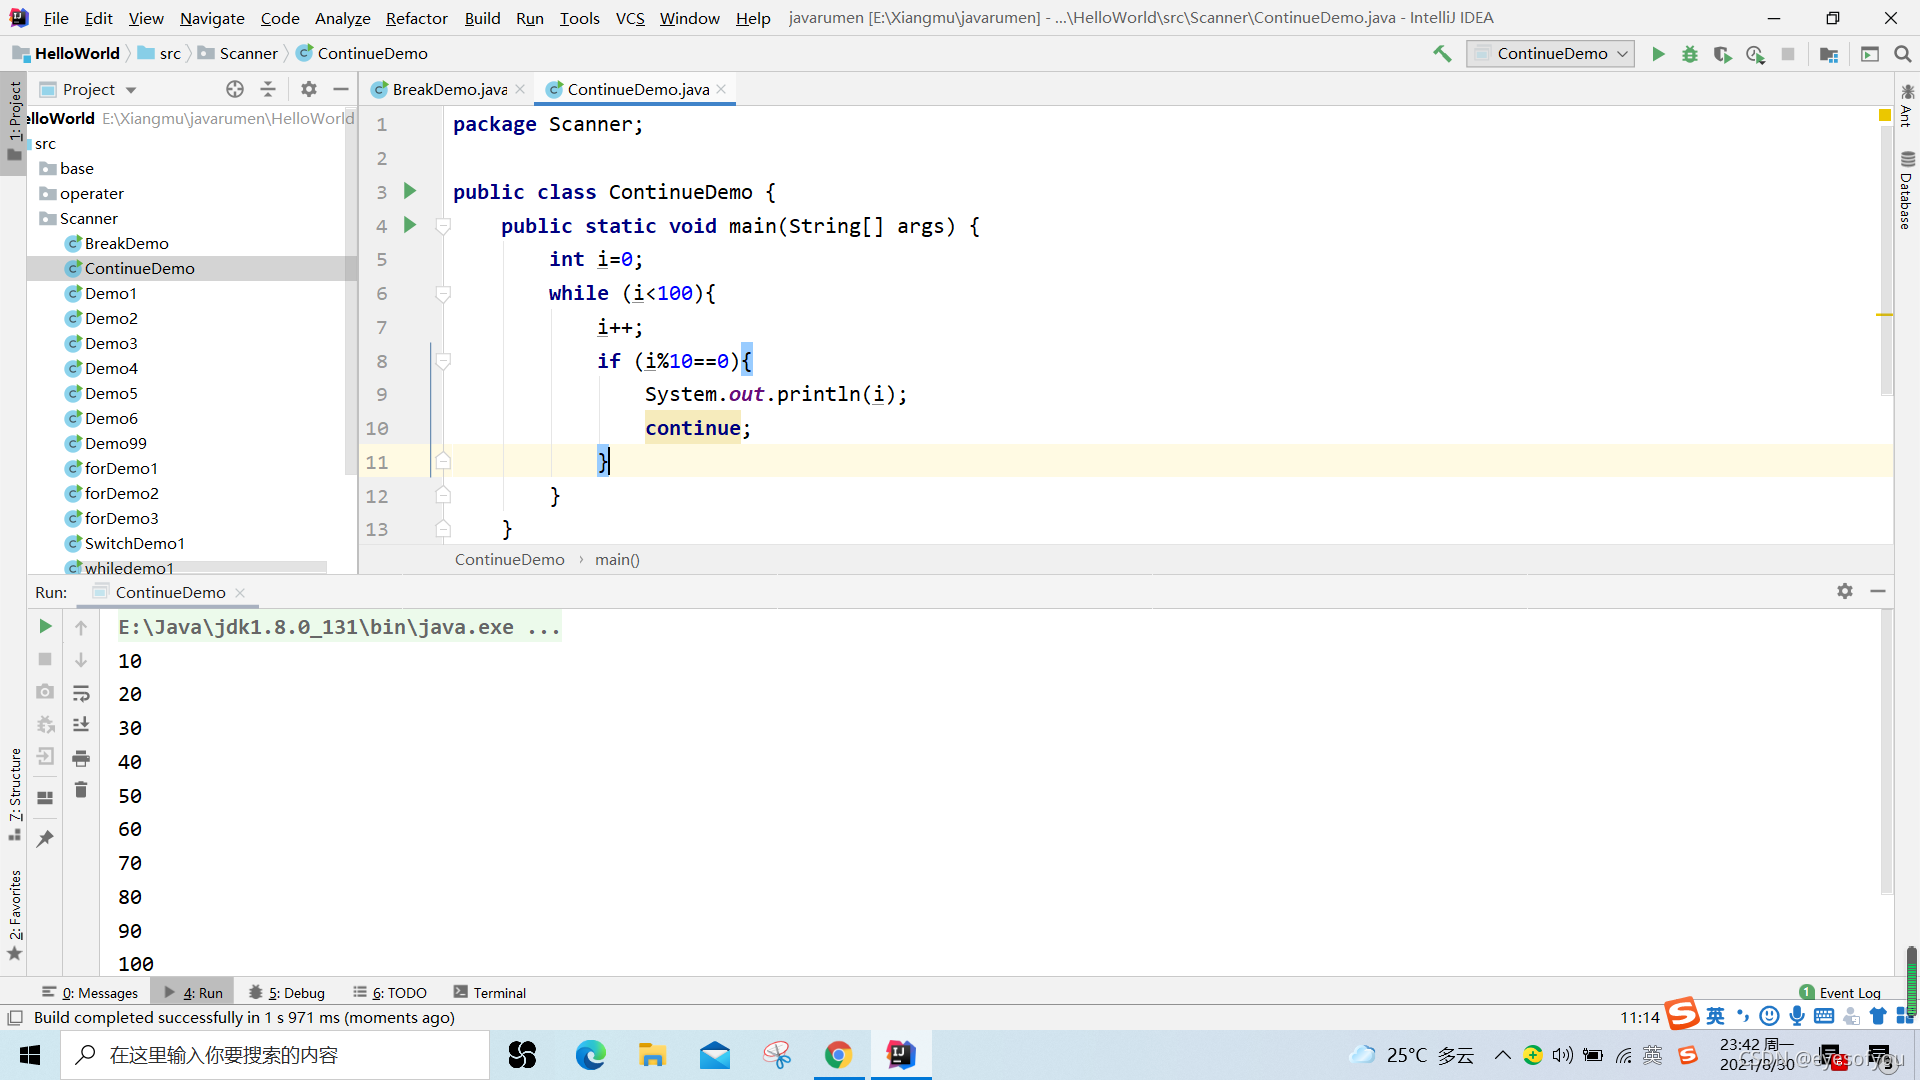Click main() in the editor breadcrumb

617,559
